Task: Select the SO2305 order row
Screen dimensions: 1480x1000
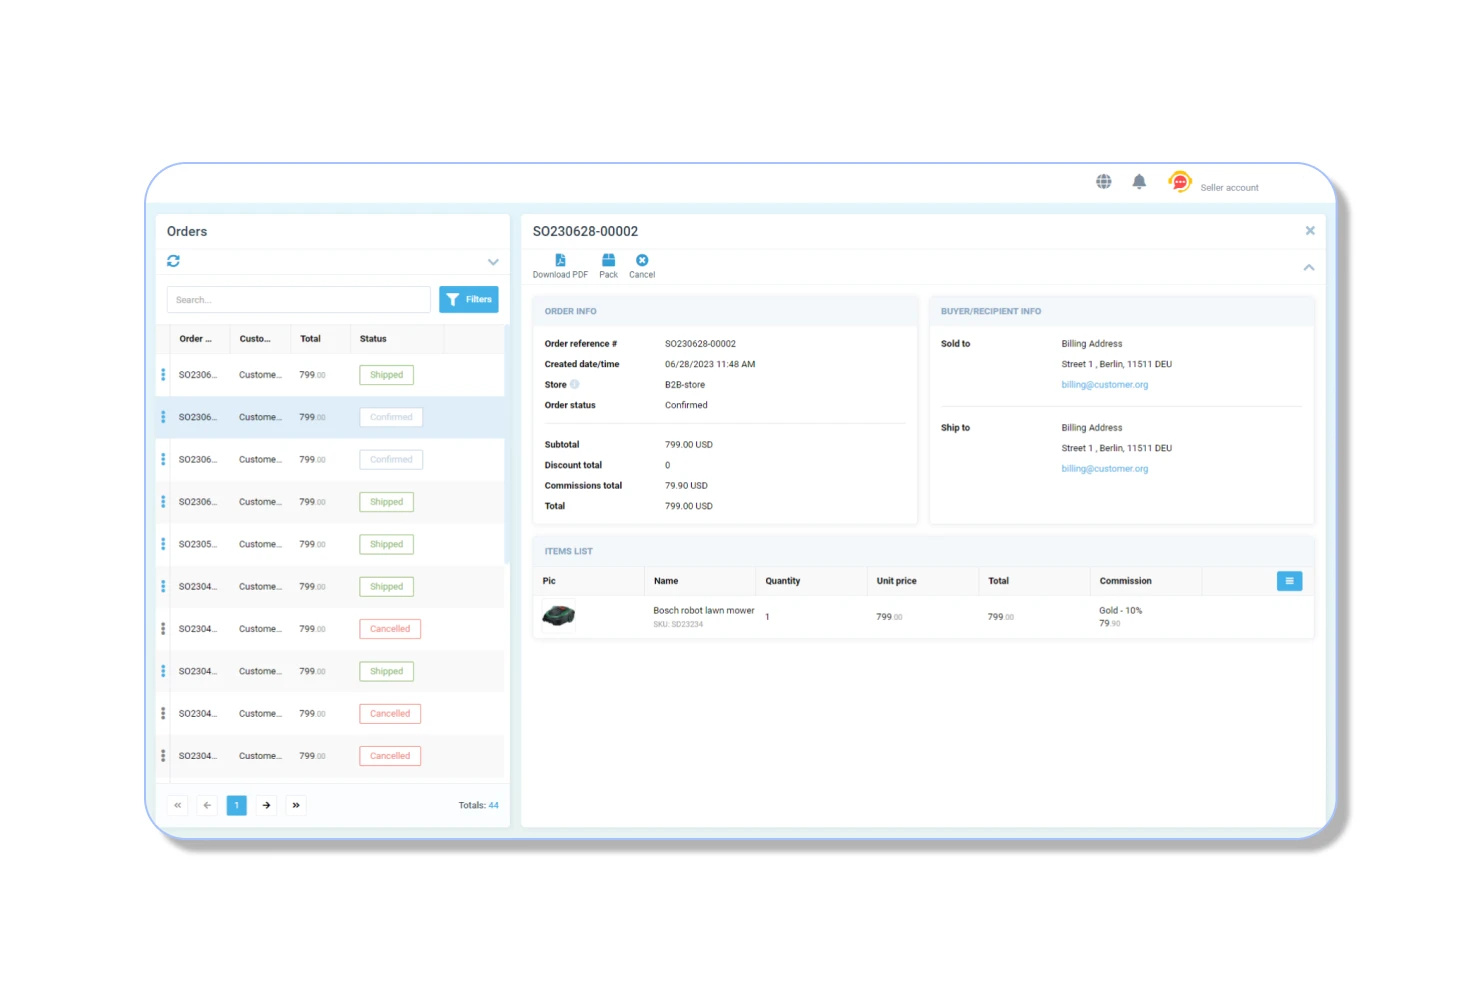Action: pyautogui.click(x=331, y=544)
